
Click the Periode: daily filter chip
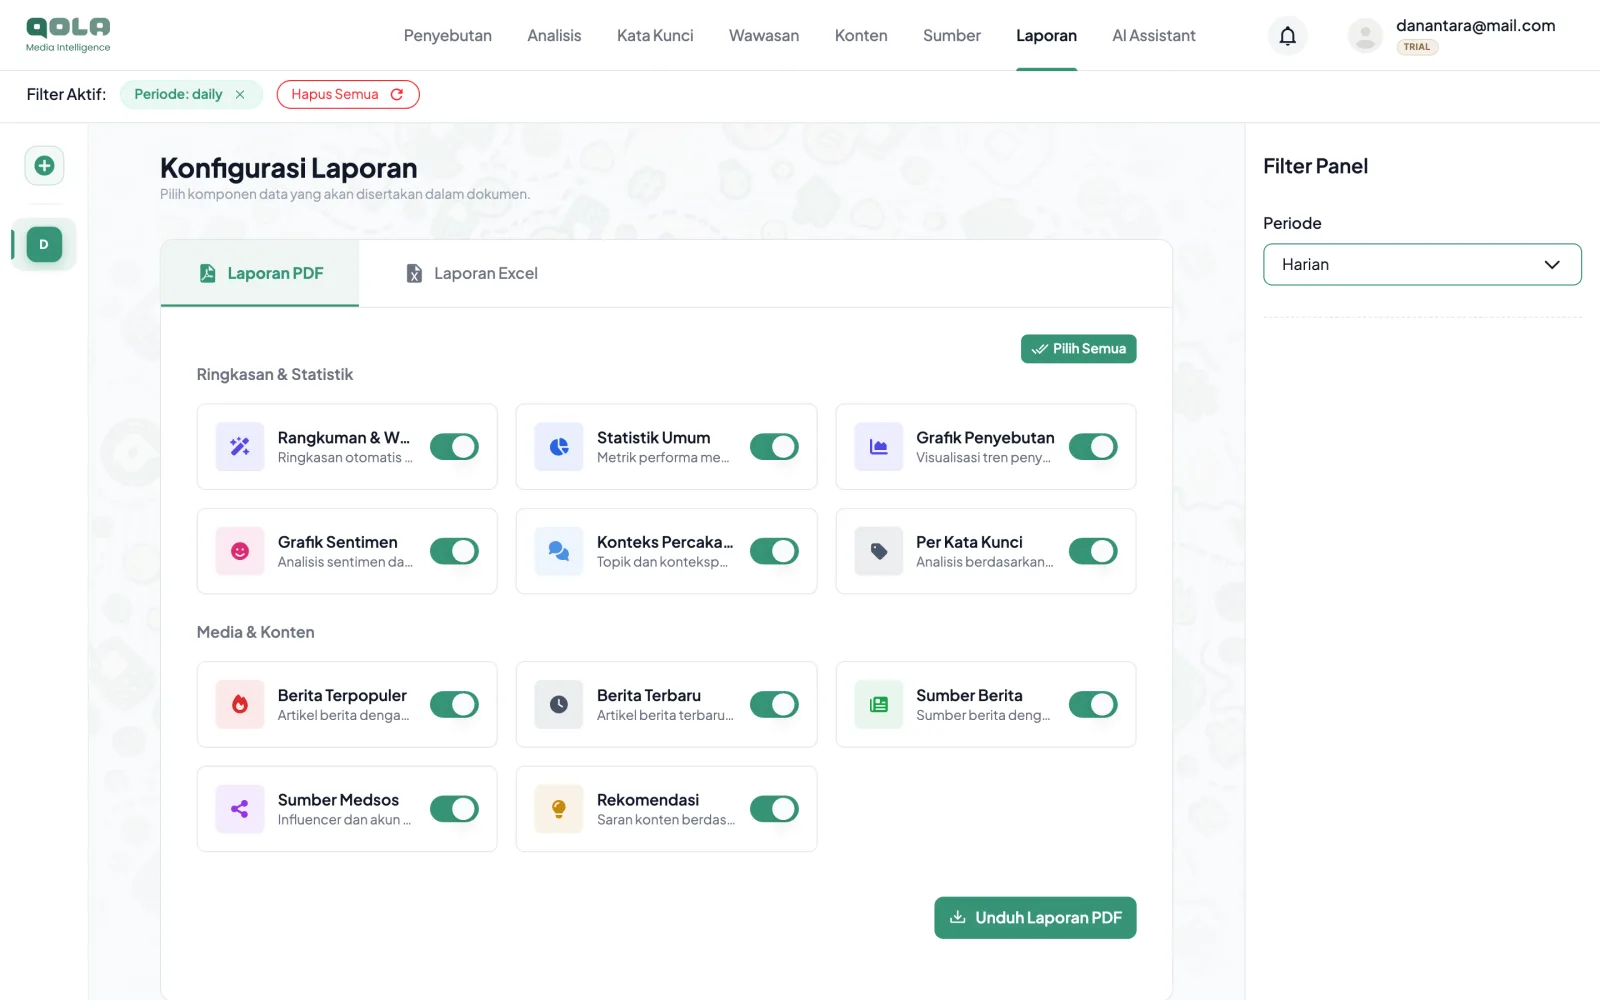(191, 95)
